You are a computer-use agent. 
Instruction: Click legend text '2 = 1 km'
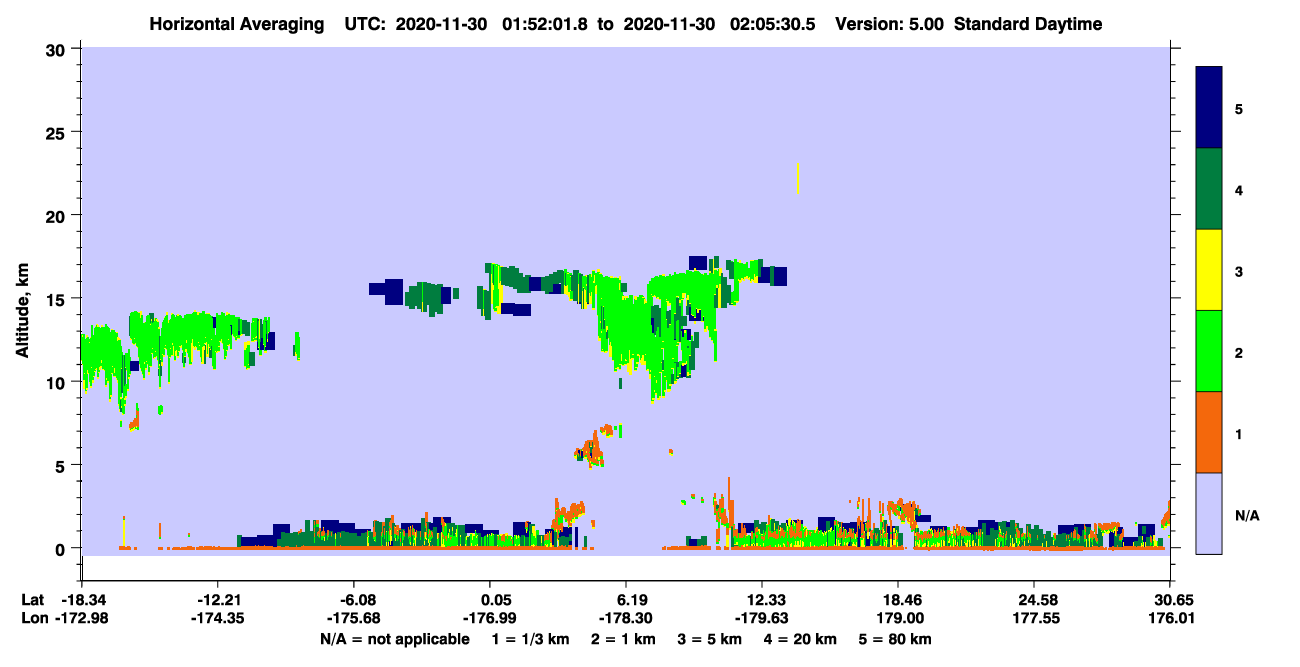point(624,639)
